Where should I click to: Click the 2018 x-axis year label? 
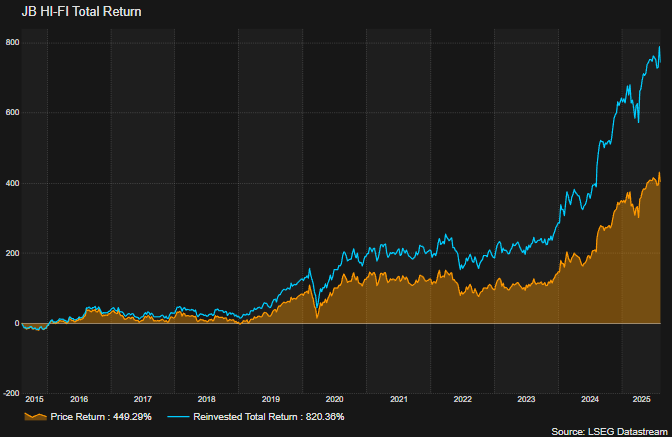(x=206, y=398)
